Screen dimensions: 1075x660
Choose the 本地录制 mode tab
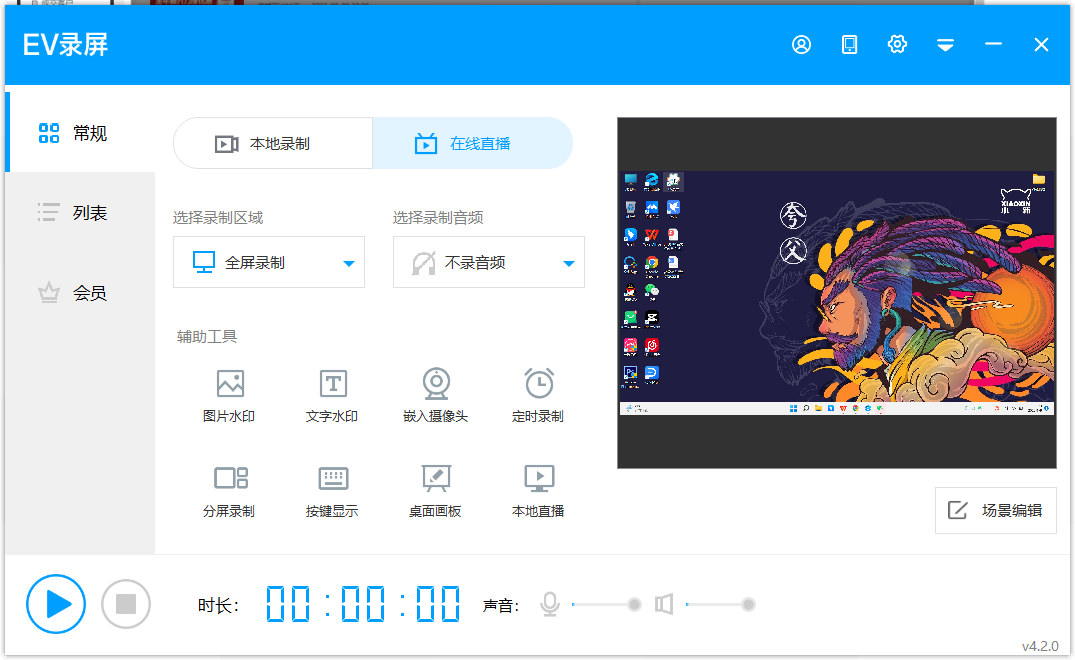(x=273, y=143)
